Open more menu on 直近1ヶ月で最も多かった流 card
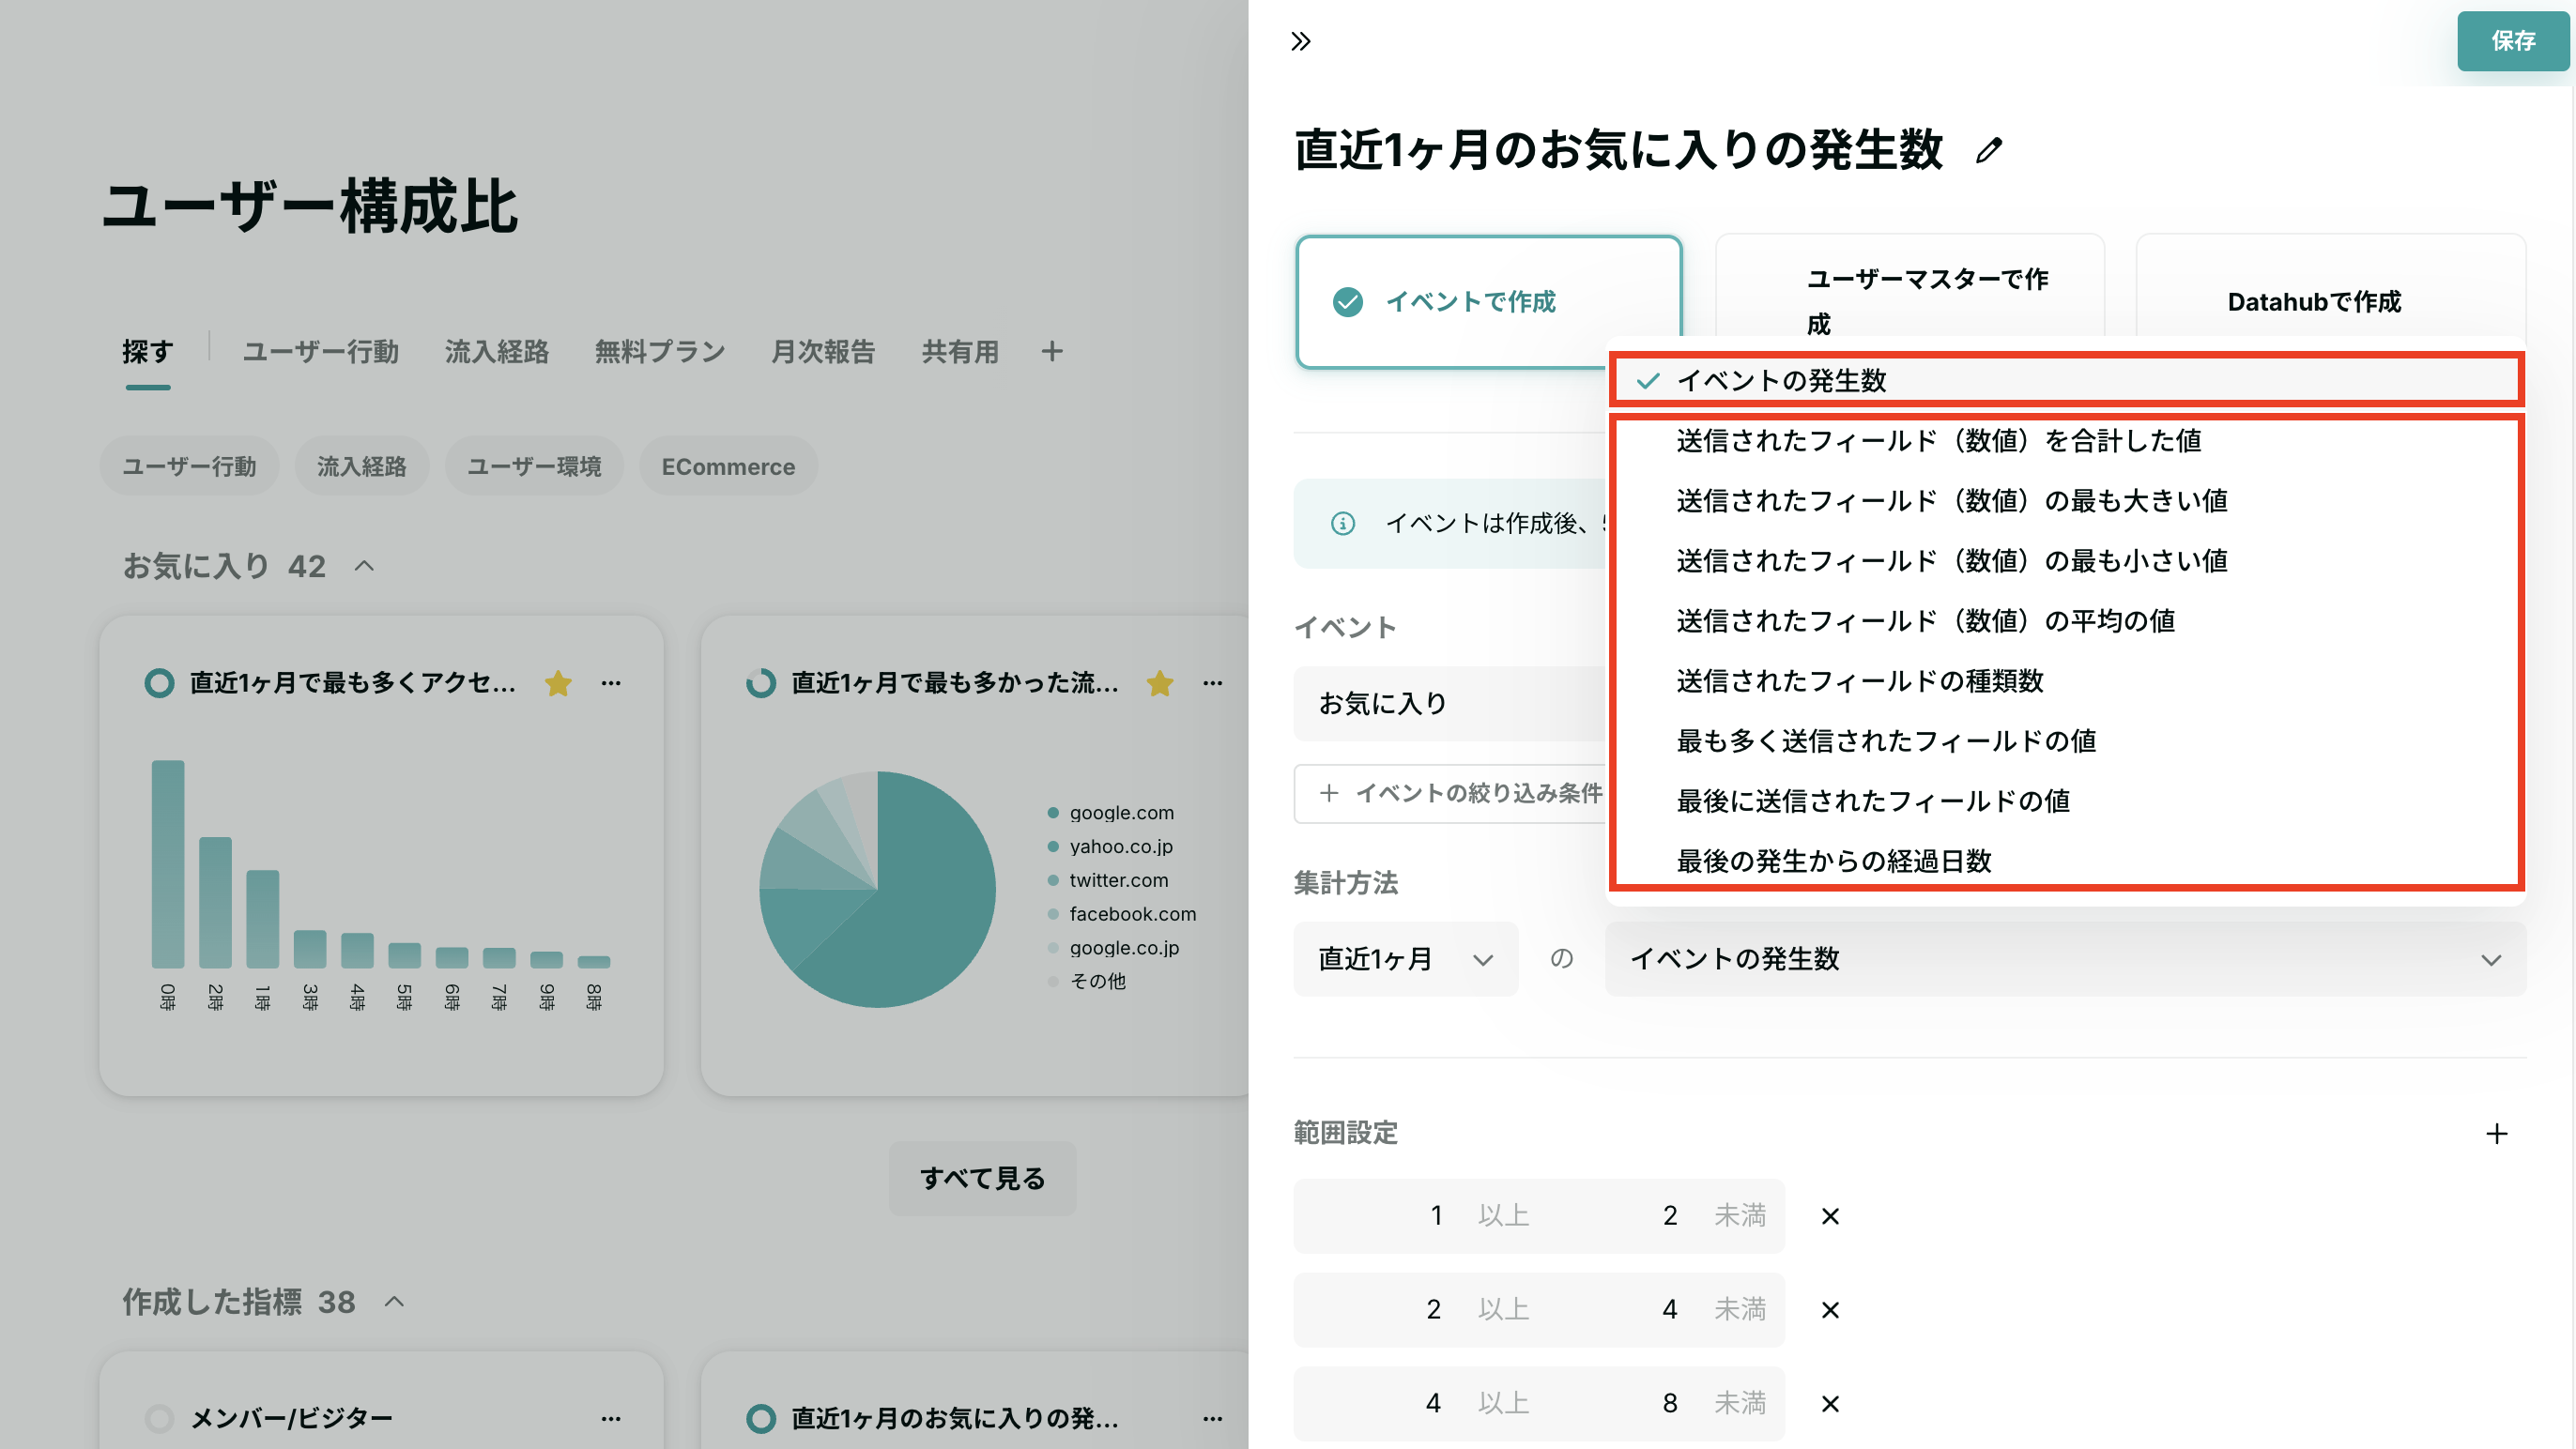The height and width of the screenshot is (1449, 2576). click(x=1213, y=683)
